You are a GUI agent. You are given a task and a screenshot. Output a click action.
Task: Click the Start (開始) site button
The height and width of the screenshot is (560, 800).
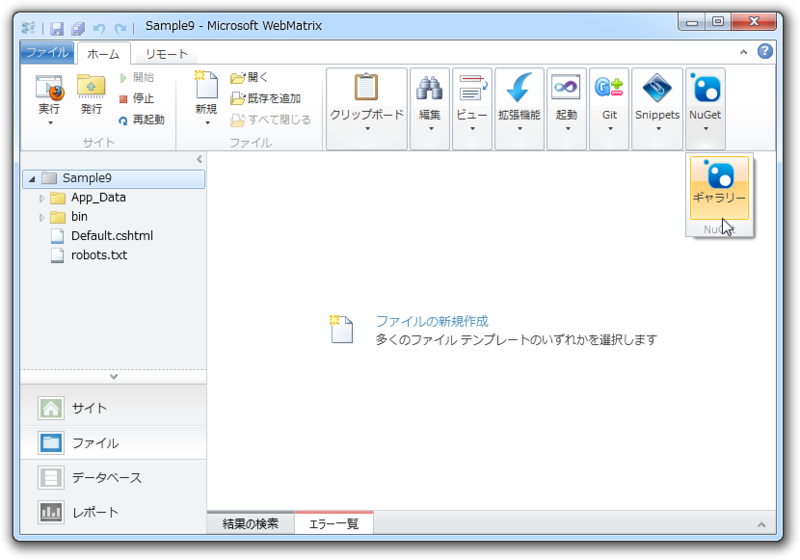(137, 78)
